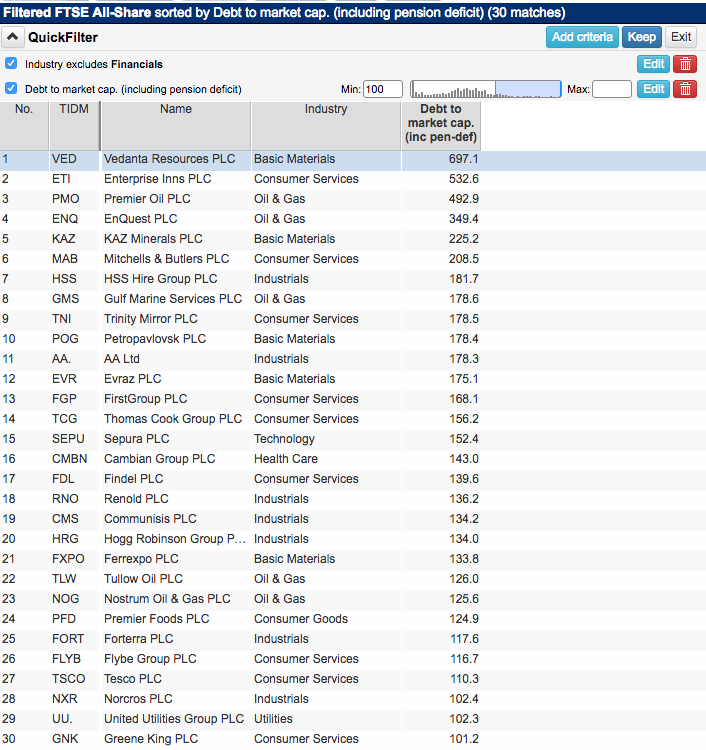Sort by the Name column header
The width and height of the screenshot is (706, 750).
176,126
